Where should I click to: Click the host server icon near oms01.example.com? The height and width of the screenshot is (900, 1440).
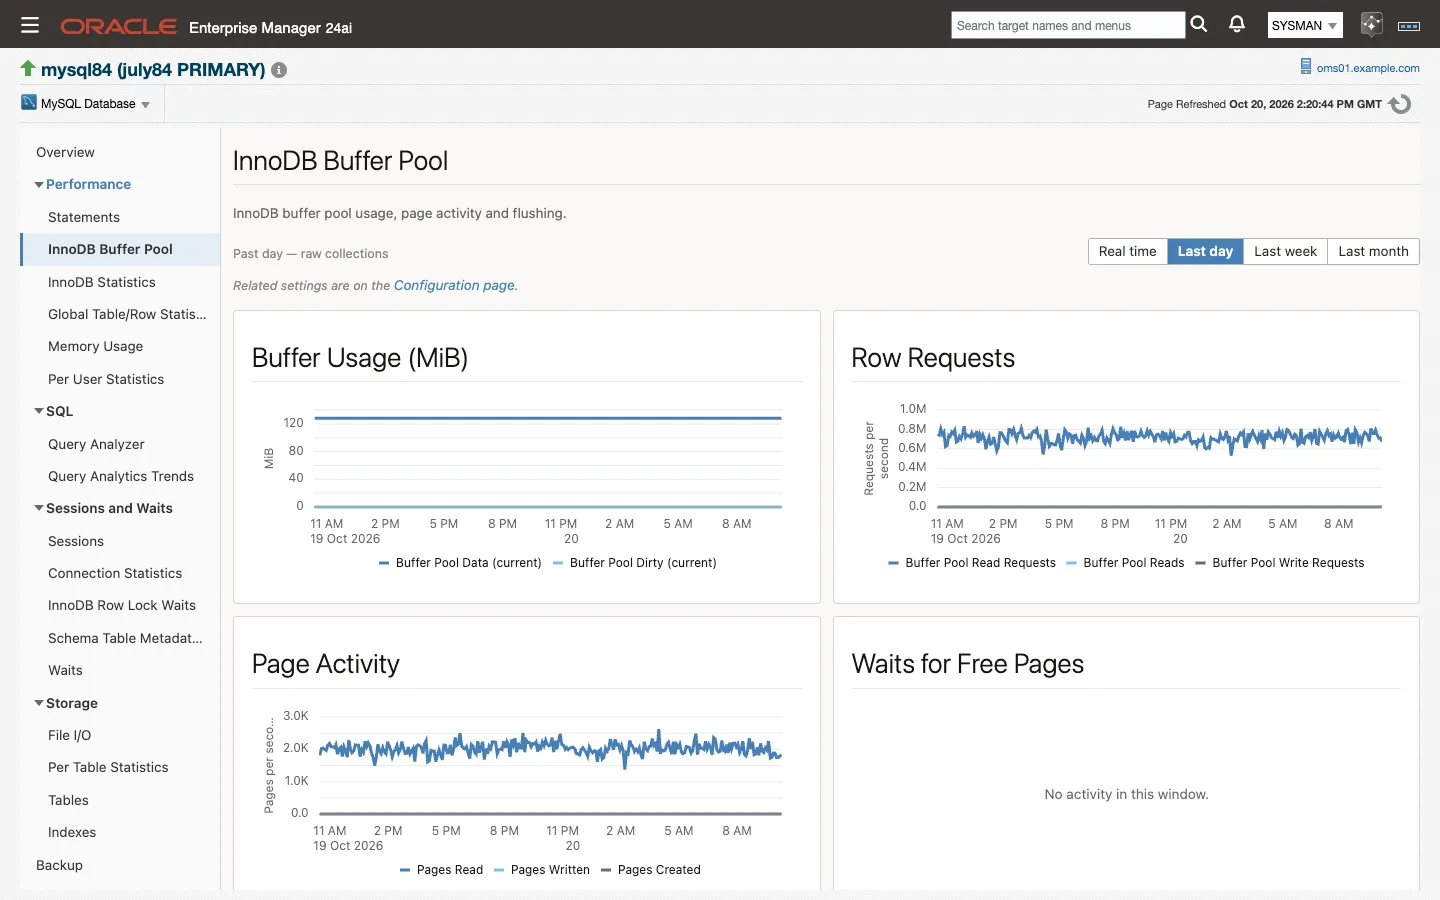pyautogui.click(x=1305, y=67)
